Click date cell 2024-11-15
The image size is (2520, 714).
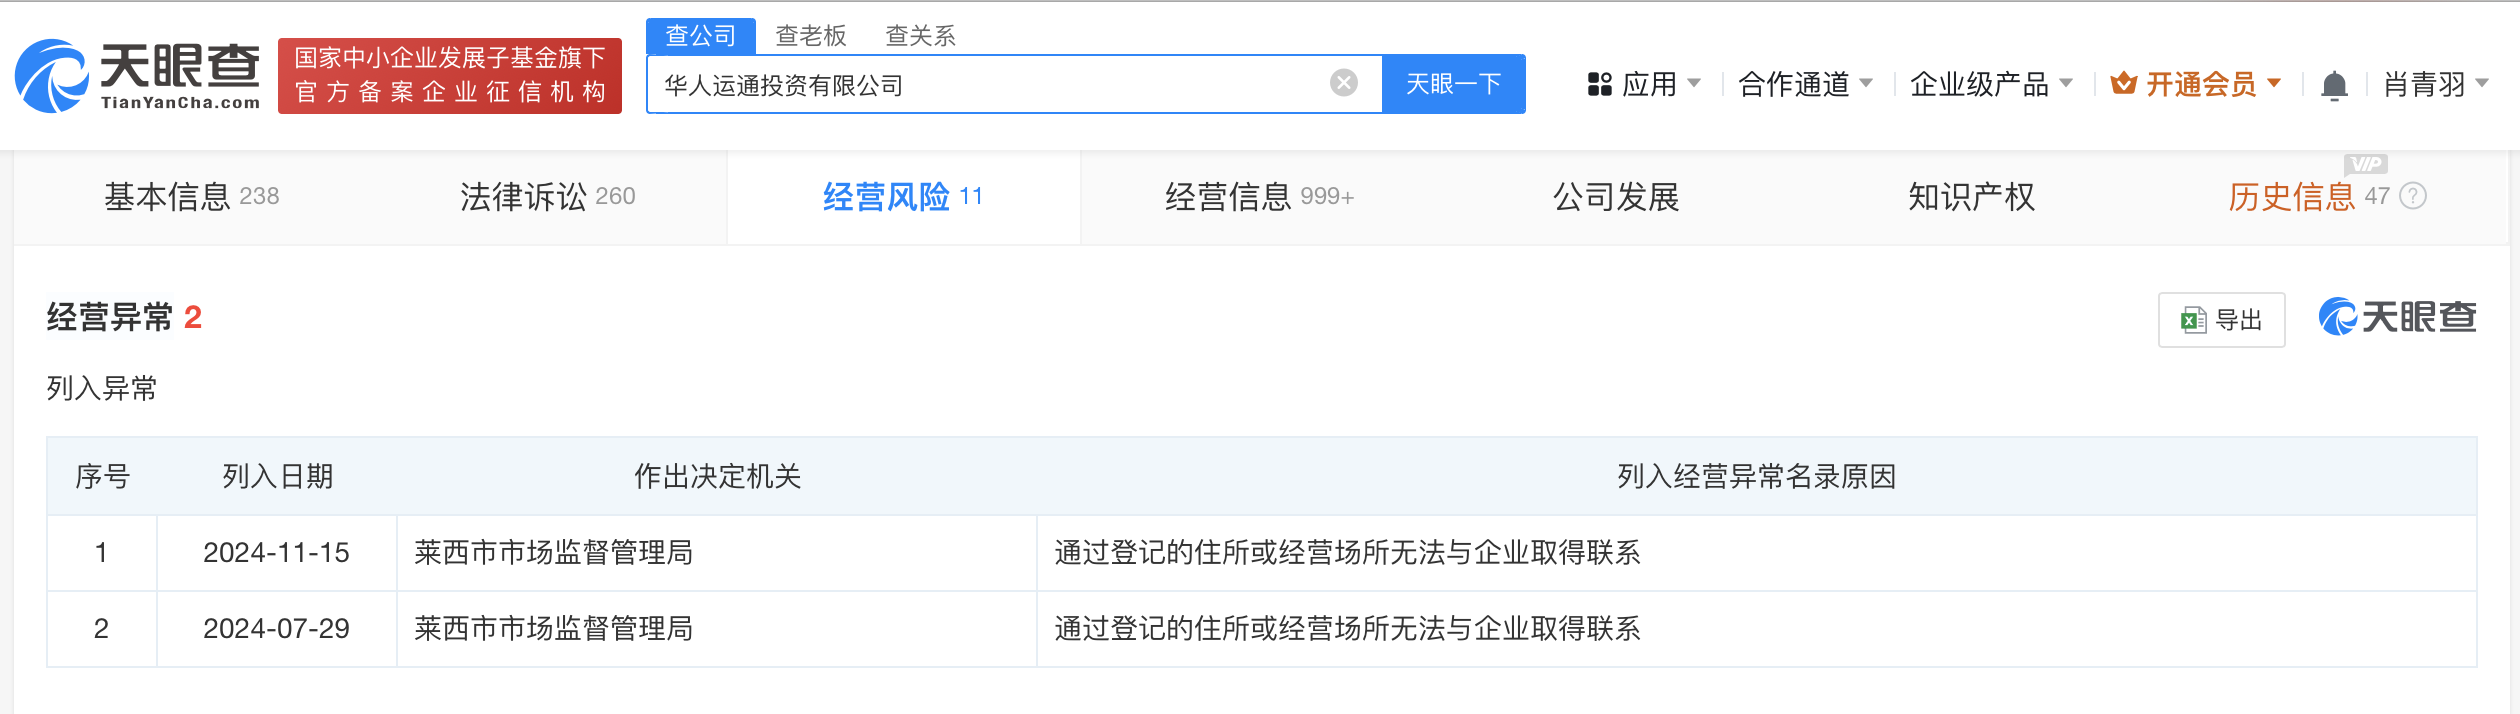pyautogui.click(x=276, y=552)
